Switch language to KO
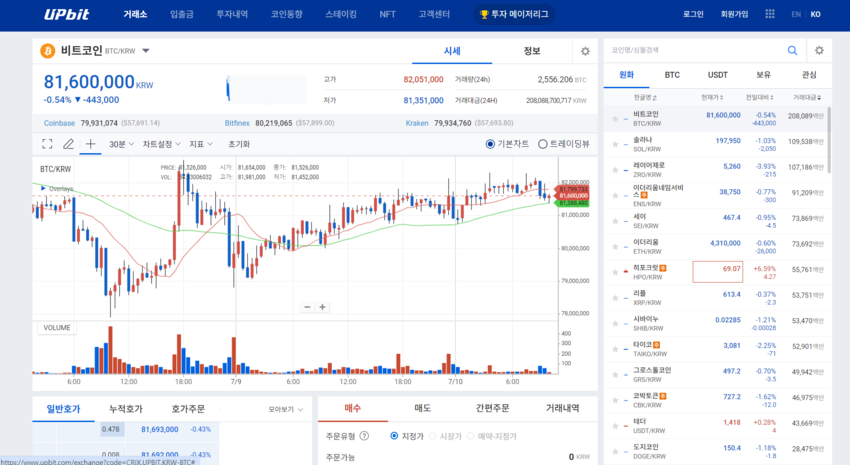 pos(815,14)
